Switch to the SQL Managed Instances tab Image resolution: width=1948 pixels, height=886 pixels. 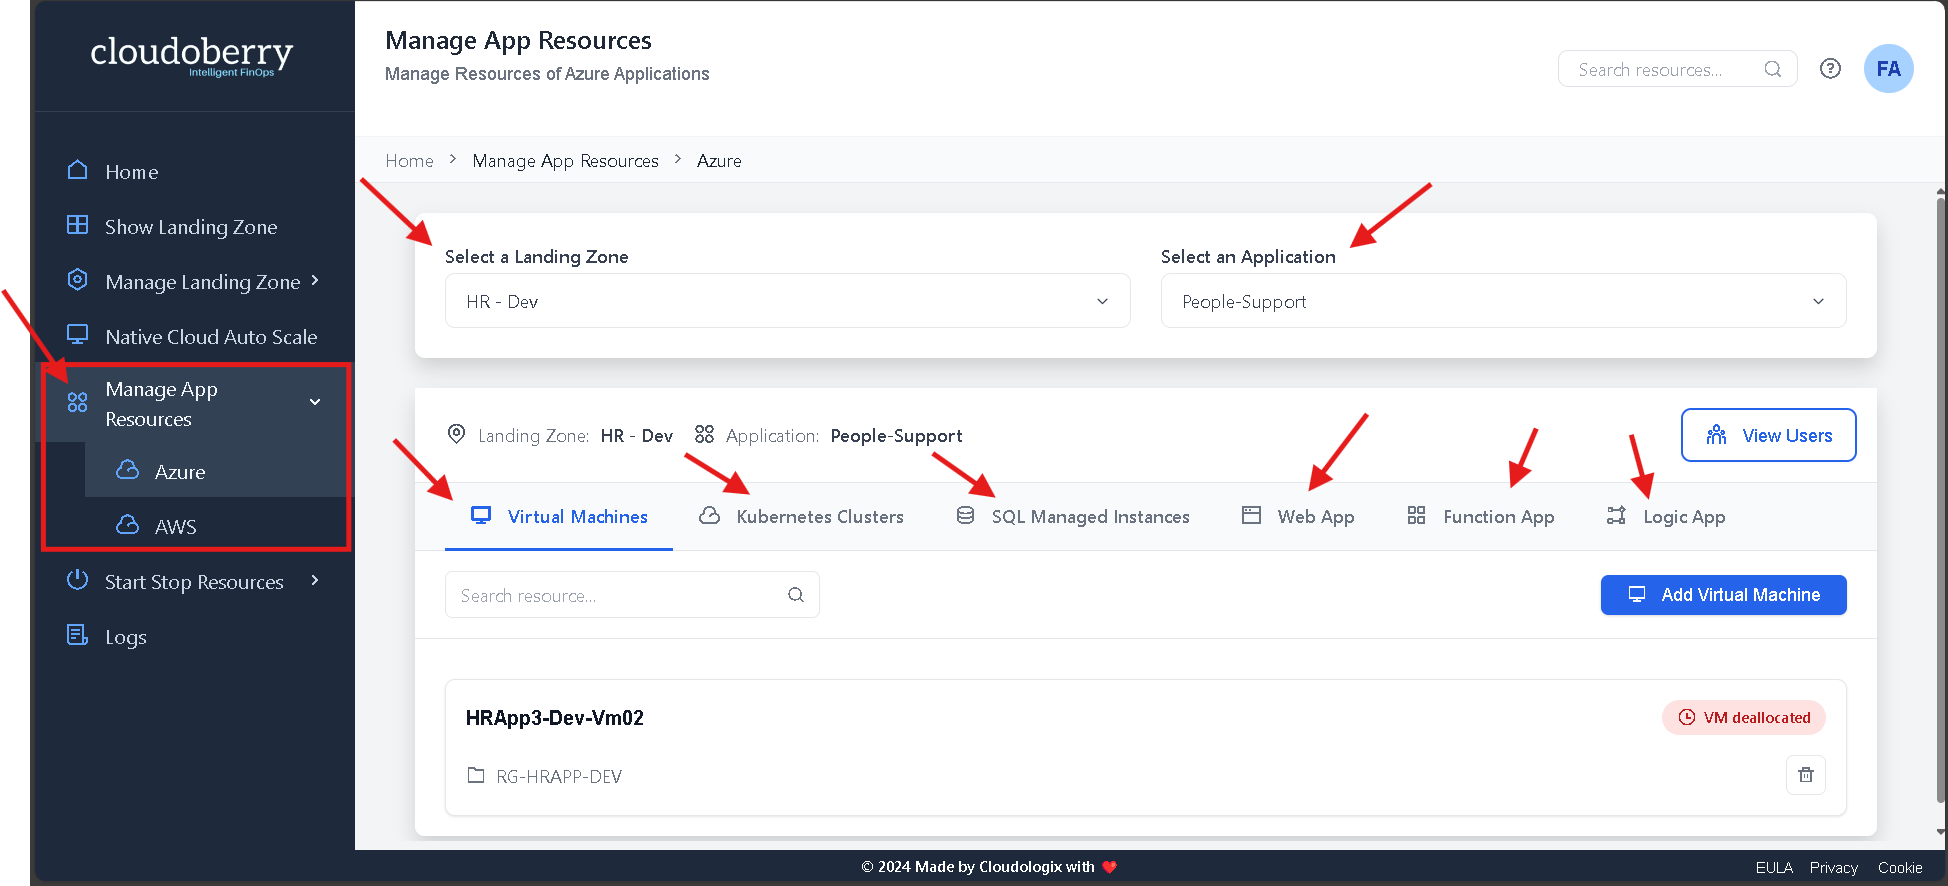(x=1074, y=517)
